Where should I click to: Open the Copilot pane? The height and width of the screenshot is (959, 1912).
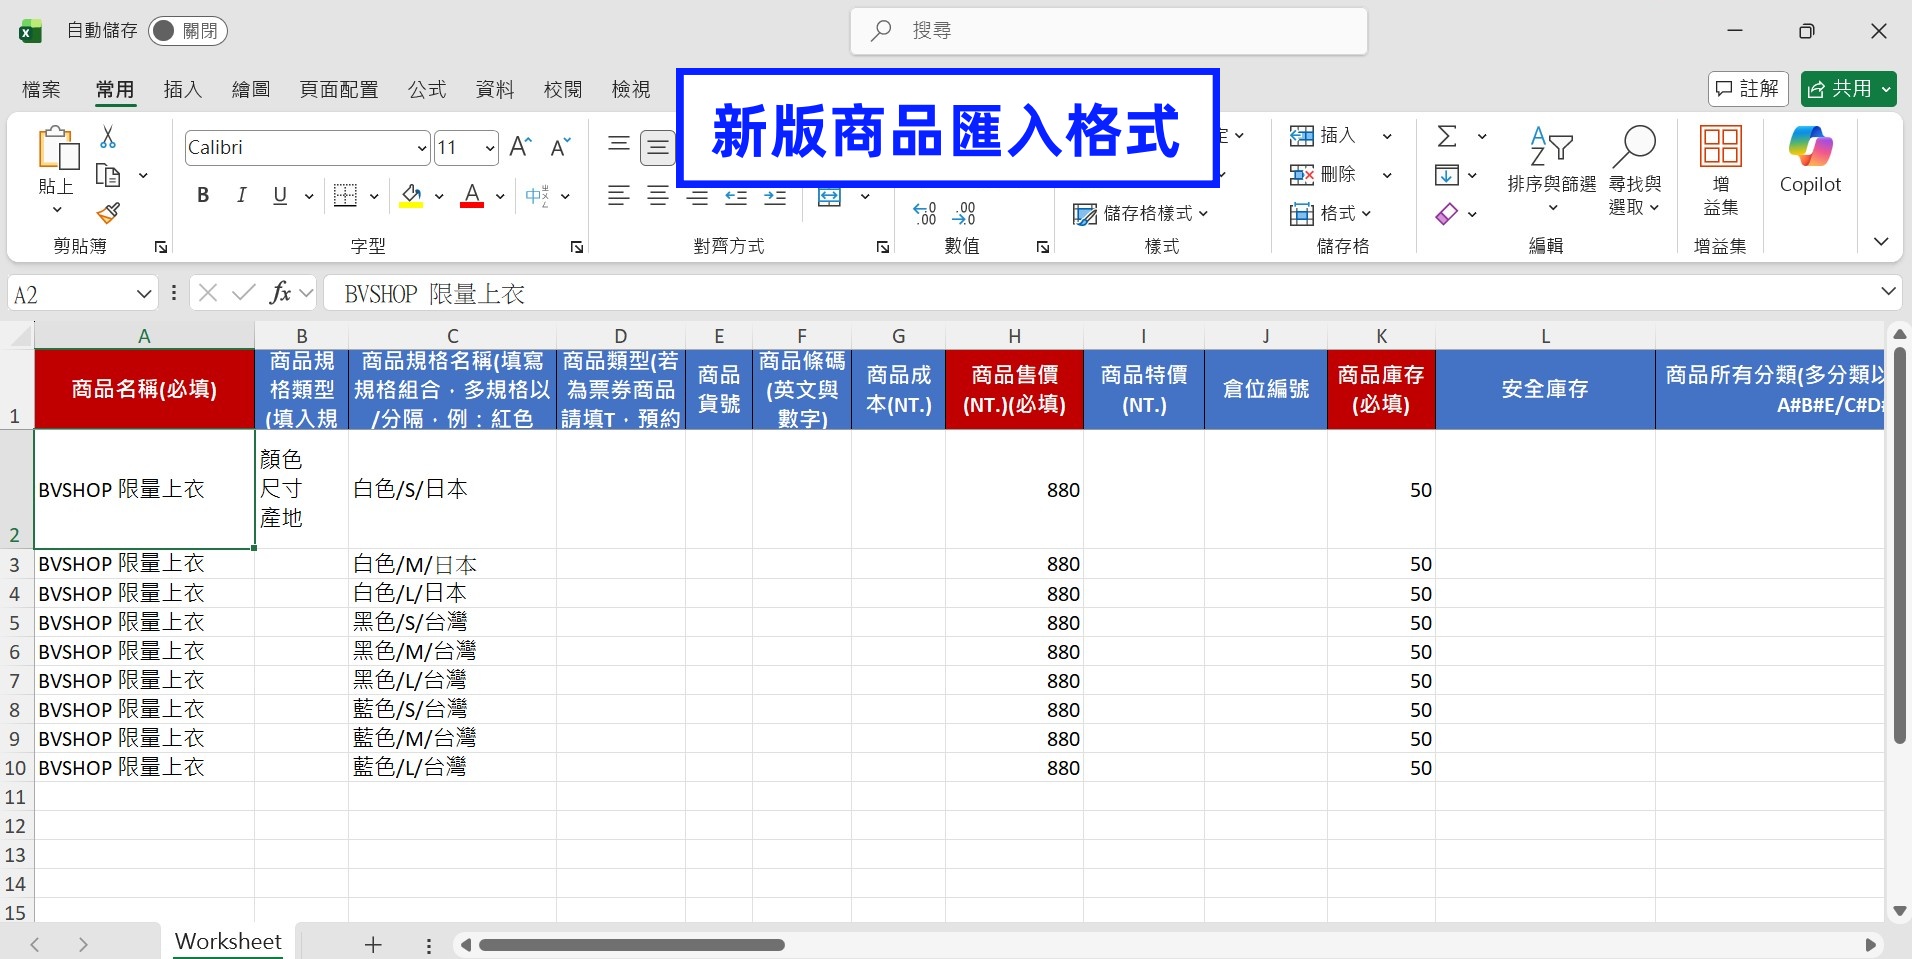pyautogui.click(x=1810, y=160)
